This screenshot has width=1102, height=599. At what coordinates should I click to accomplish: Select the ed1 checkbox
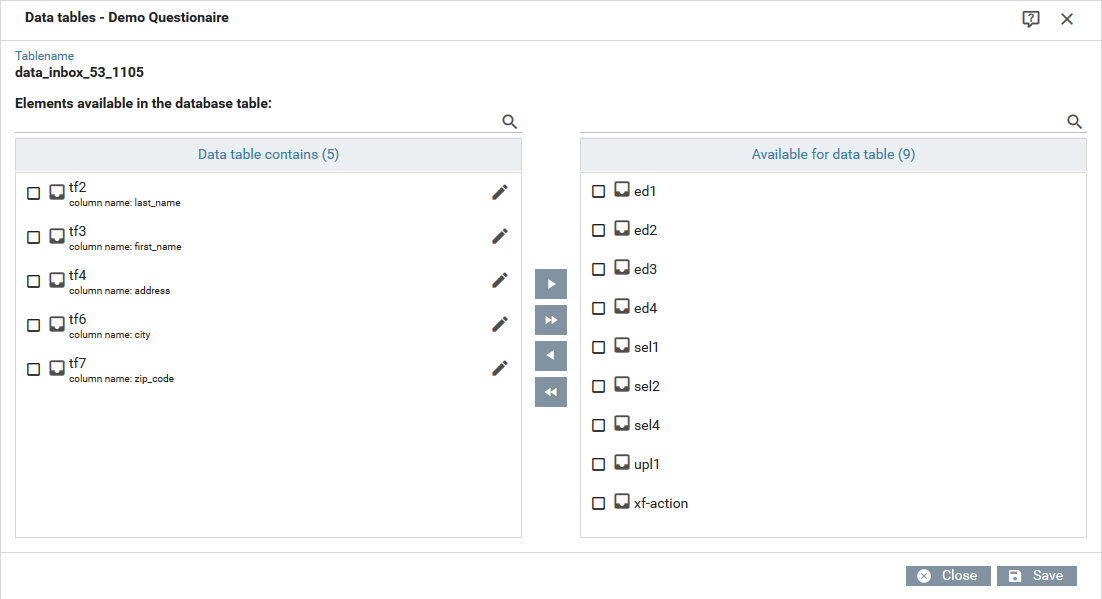(599, 191)
